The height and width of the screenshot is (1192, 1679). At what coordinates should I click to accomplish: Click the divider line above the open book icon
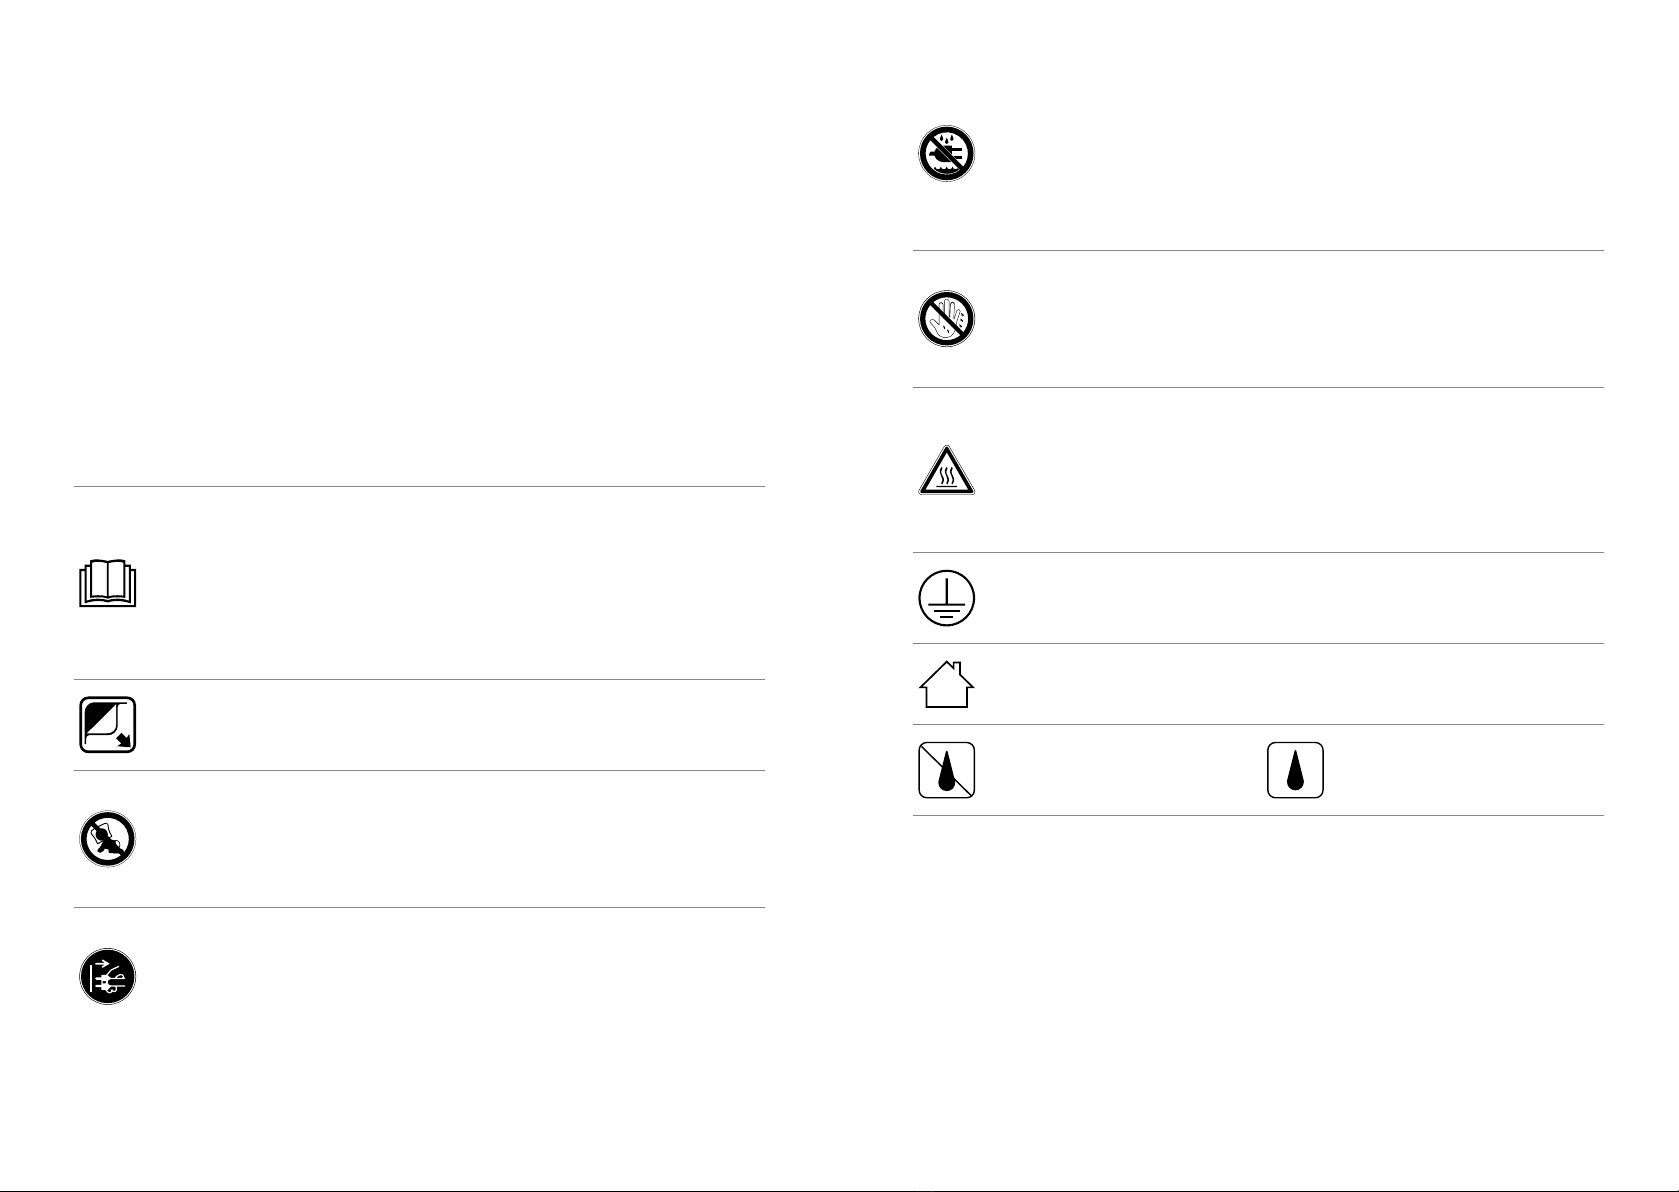(x=420, y=487)
